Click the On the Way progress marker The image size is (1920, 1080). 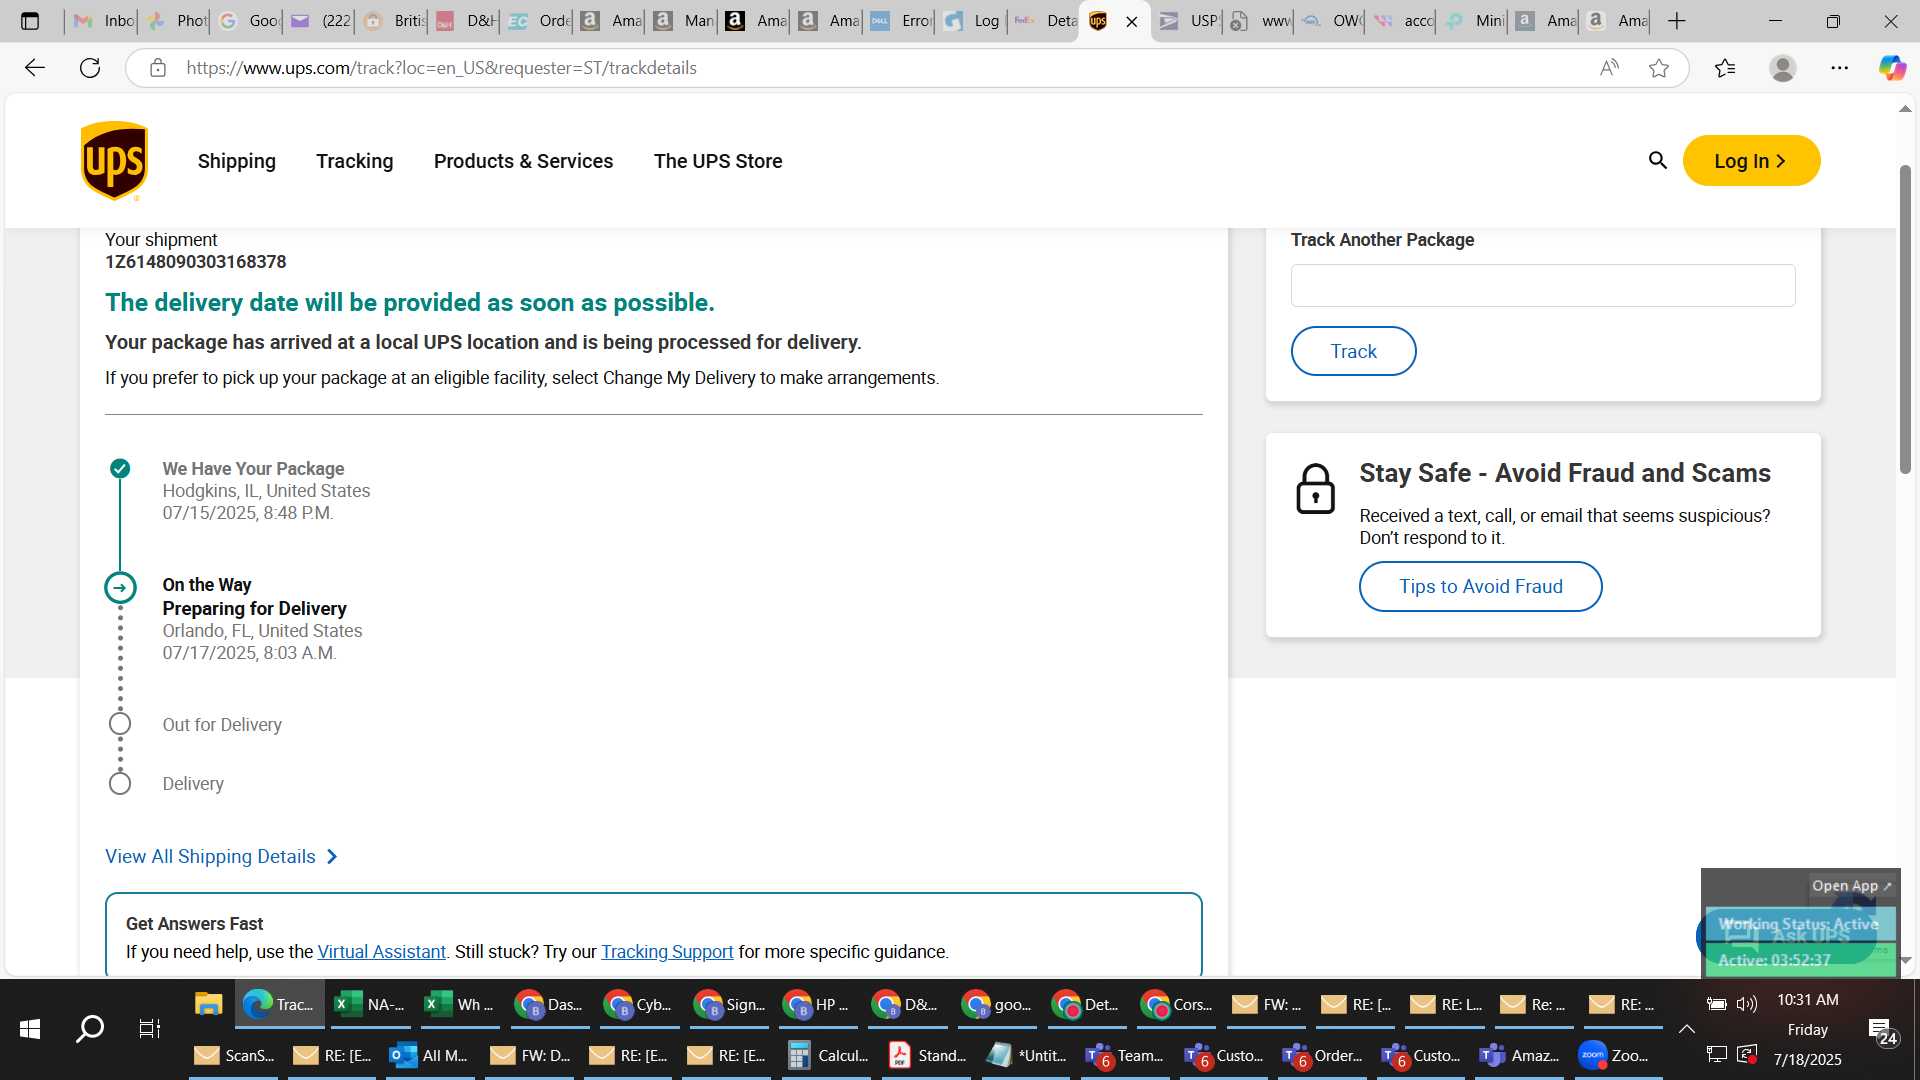point(120,587)
